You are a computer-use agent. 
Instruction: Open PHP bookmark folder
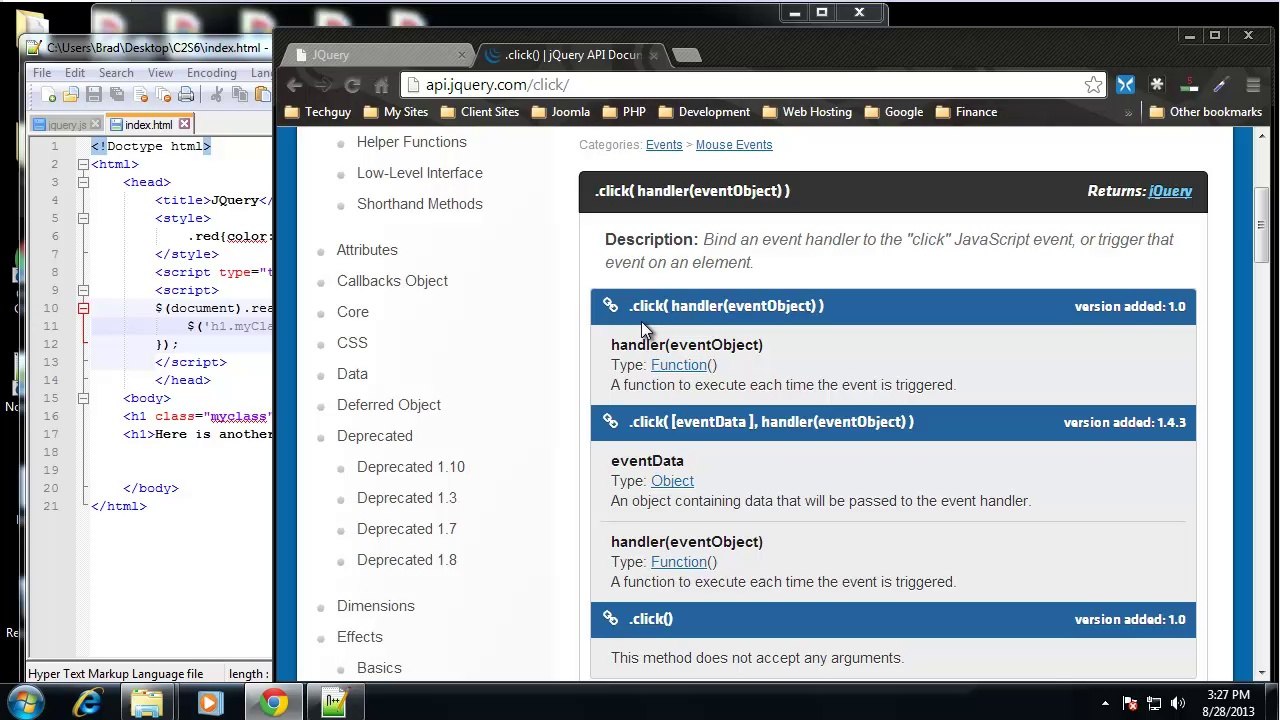point(624,112)
